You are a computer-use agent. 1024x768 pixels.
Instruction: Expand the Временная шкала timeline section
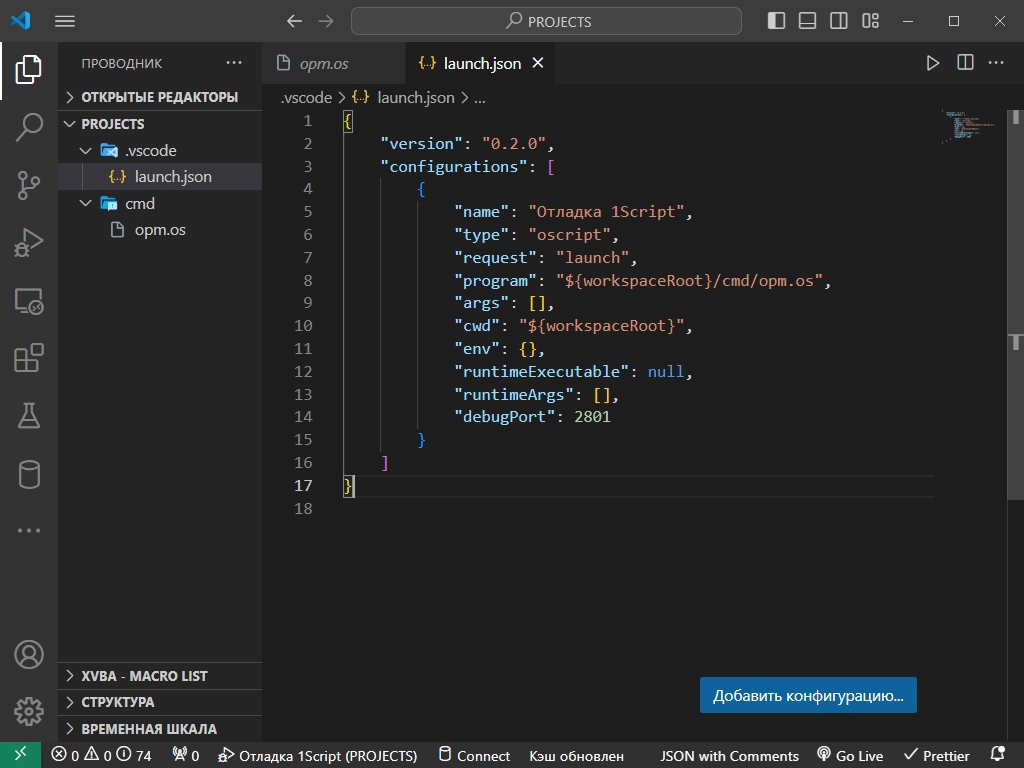160,729
